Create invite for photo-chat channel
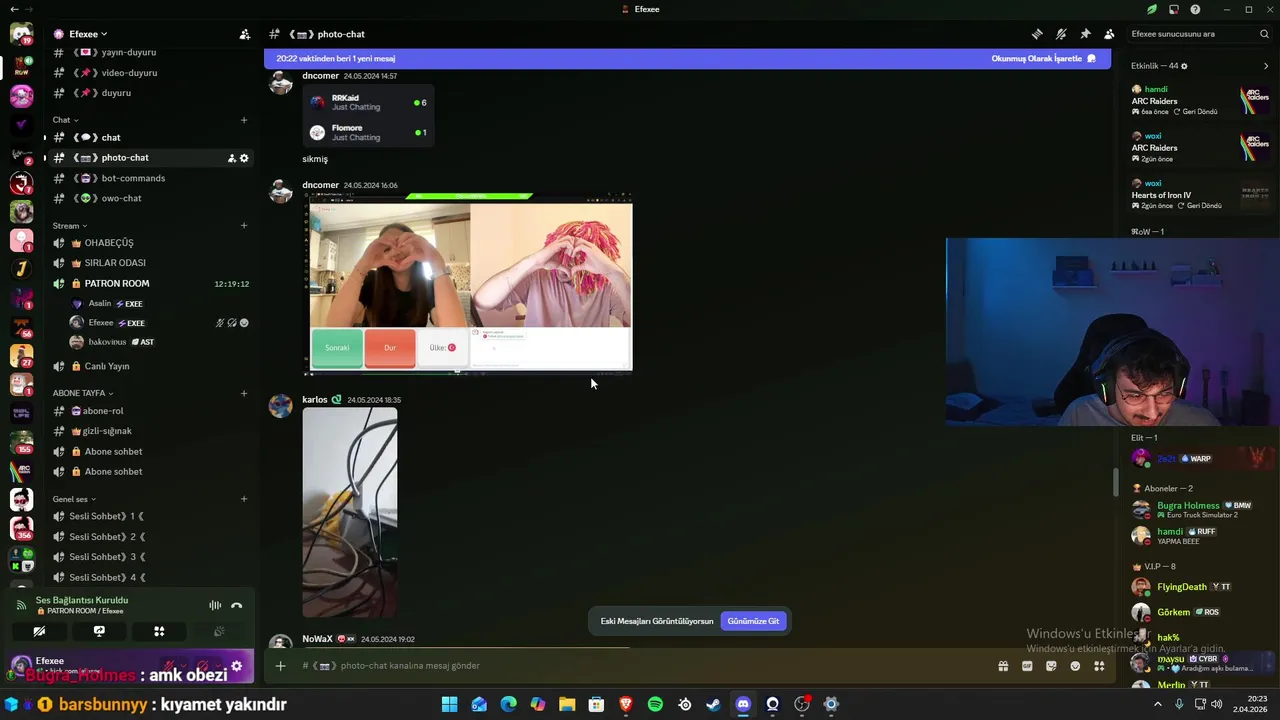 pos(231,158)
